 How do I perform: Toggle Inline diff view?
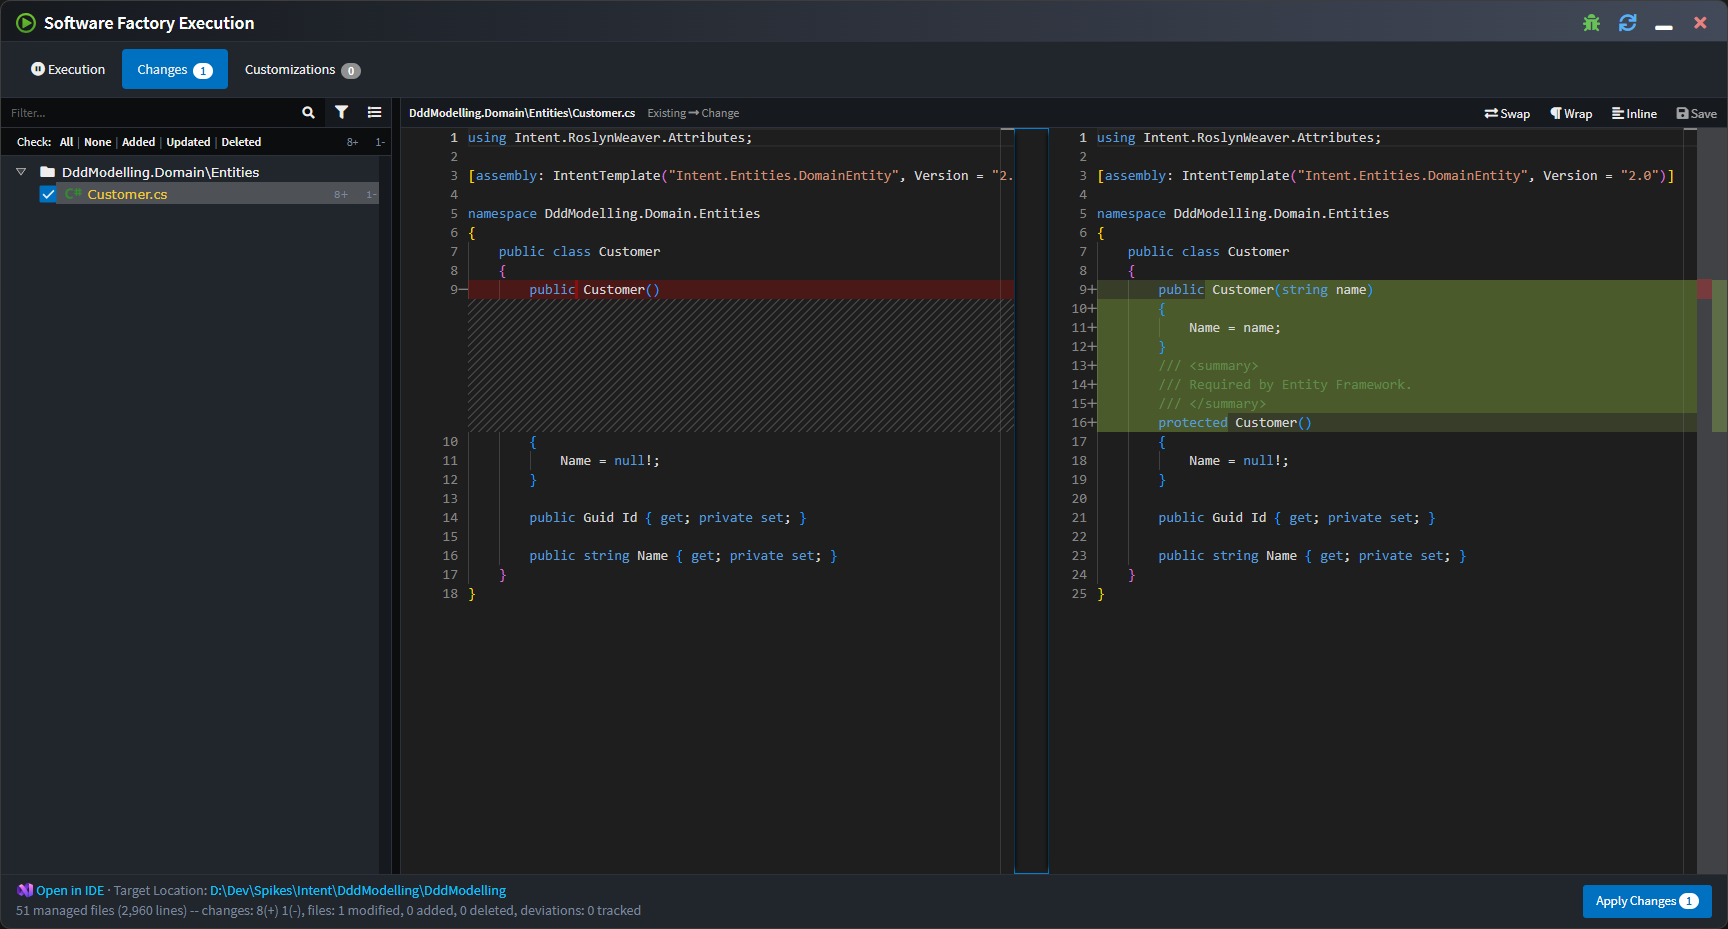(1634, 113)
